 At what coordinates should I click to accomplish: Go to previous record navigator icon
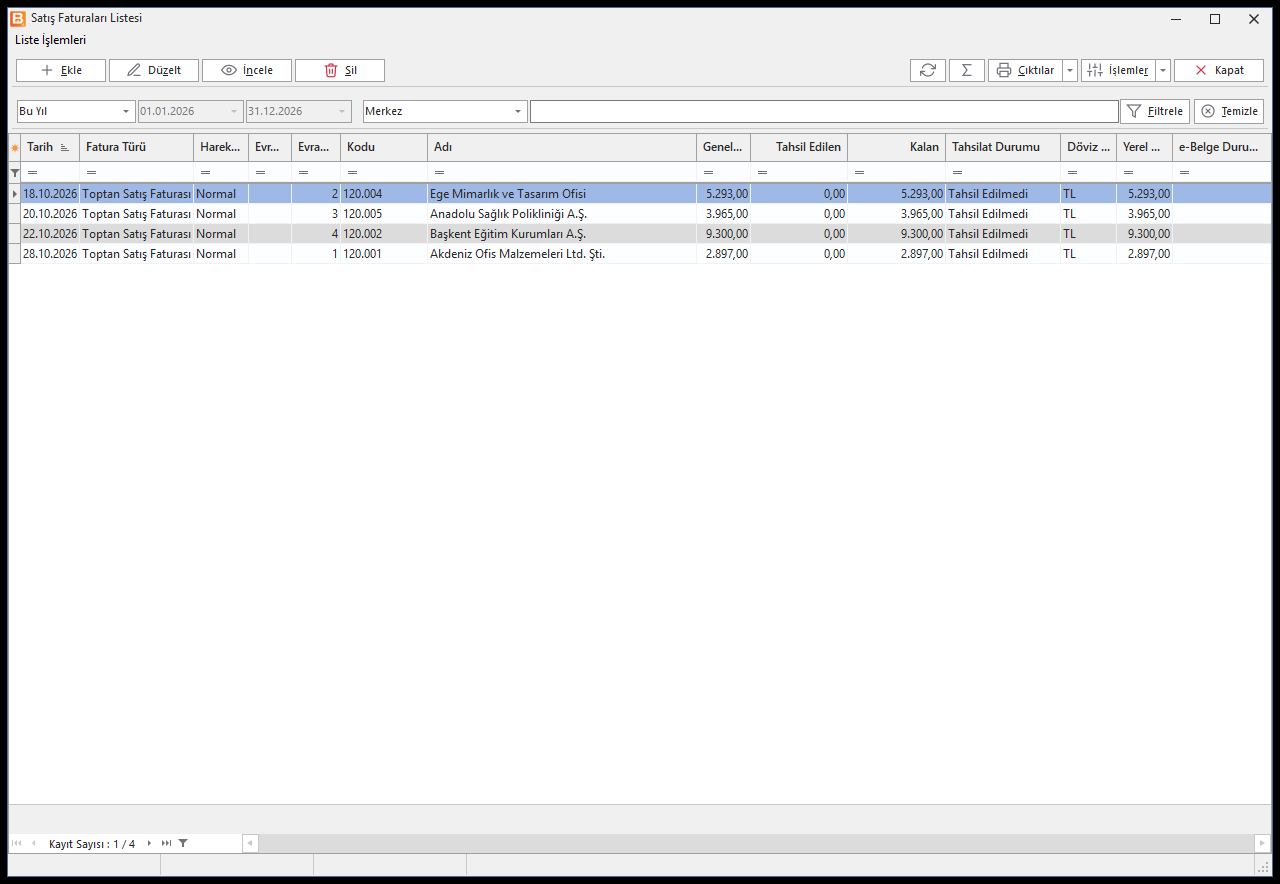pos(33,844)
